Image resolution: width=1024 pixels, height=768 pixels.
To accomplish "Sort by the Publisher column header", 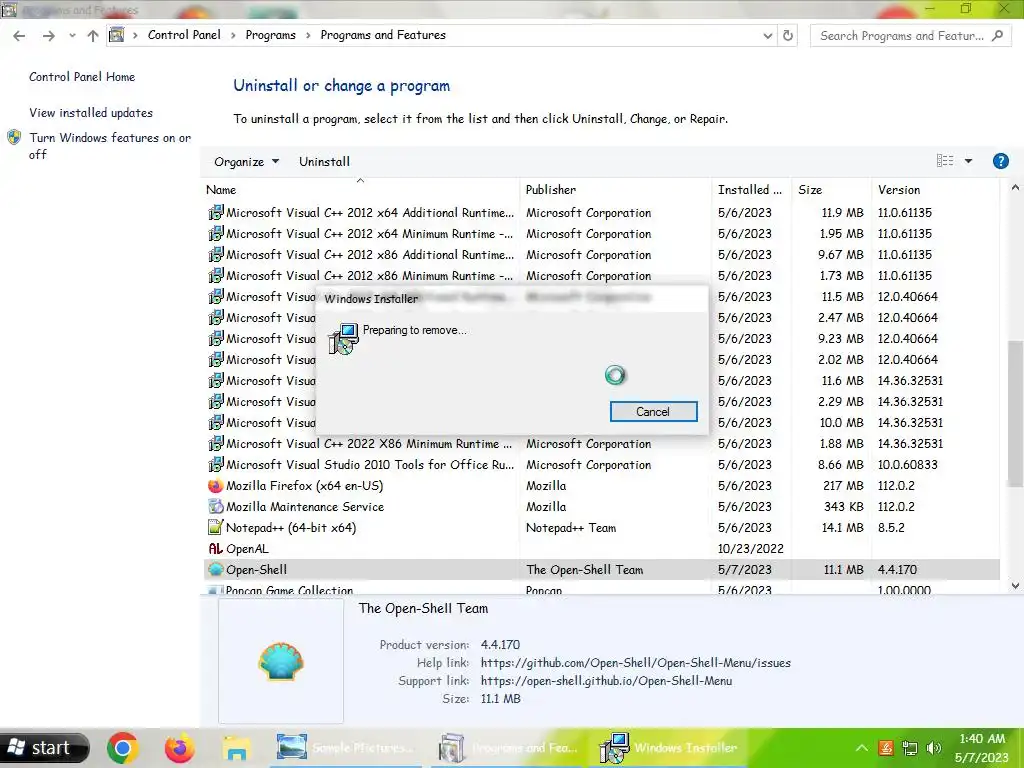I will pyautogui.click(x=616, y=190).
